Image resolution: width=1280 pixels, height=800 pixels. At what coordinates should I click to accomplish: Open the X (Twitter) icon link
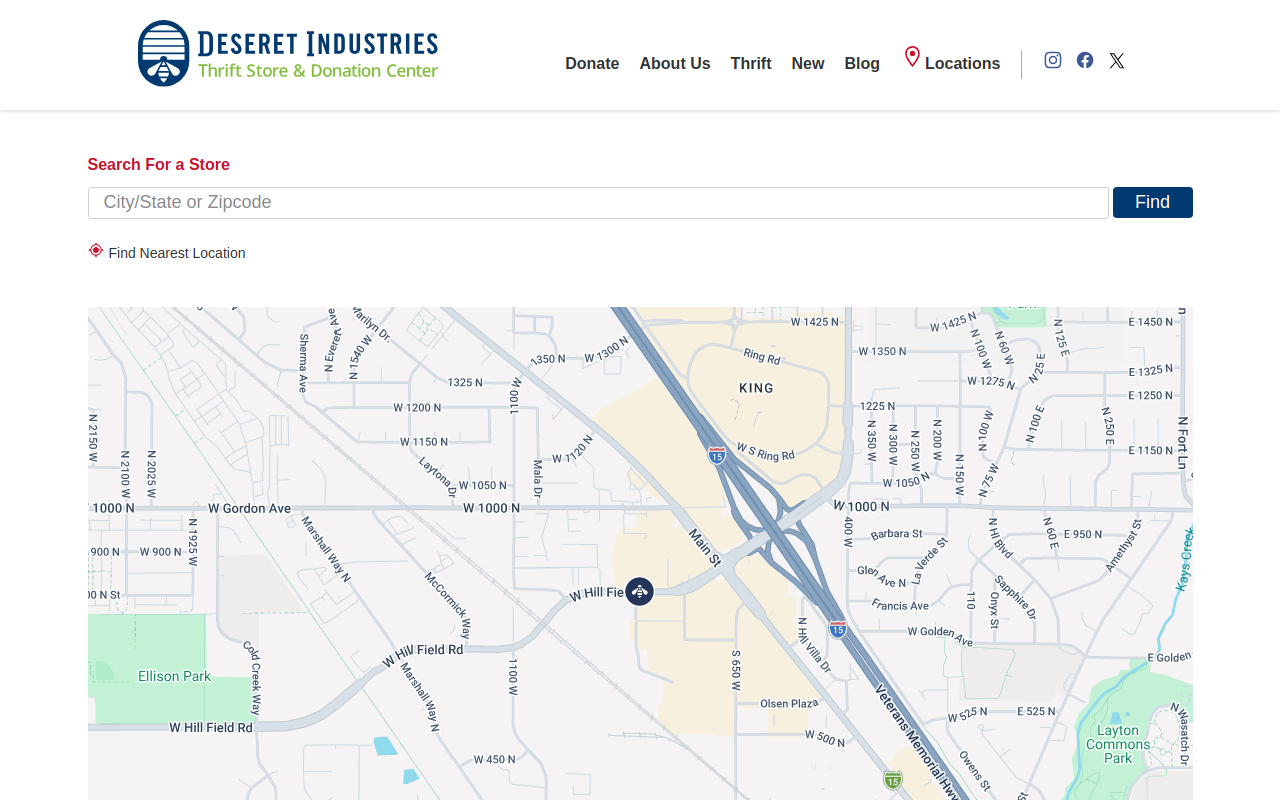click(1117, 61)
